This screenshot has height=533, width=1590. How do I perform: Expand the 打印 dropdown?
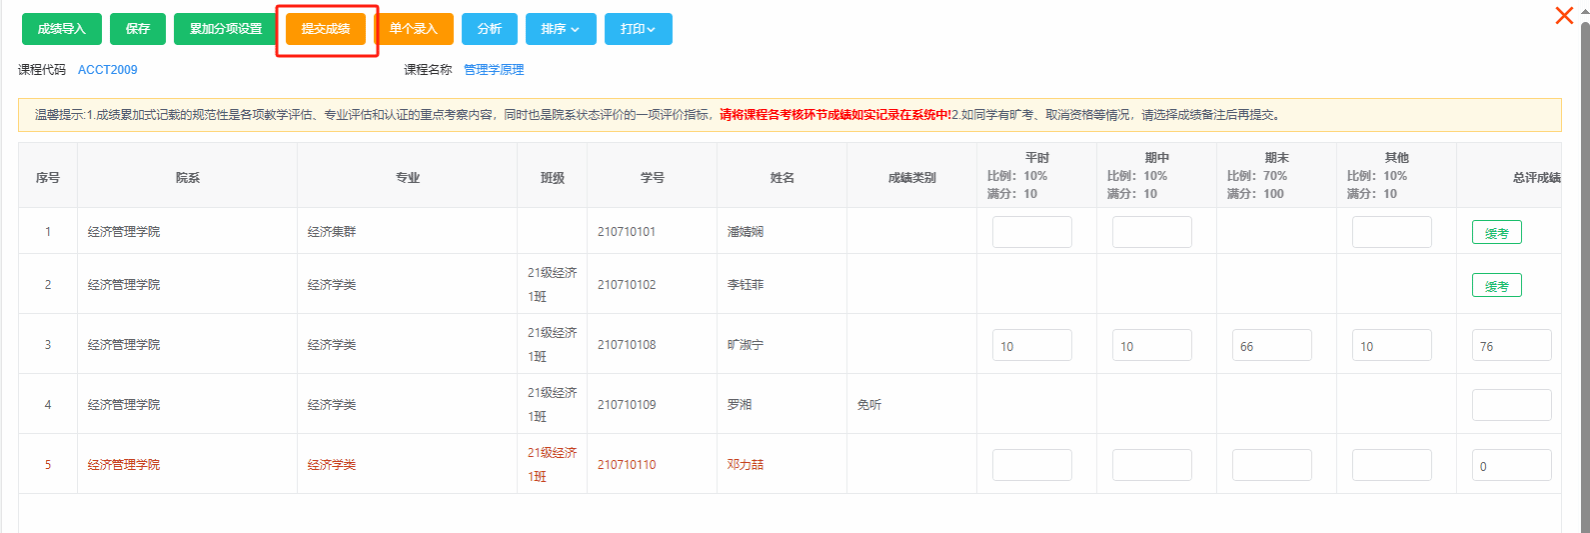pos(638,29)
